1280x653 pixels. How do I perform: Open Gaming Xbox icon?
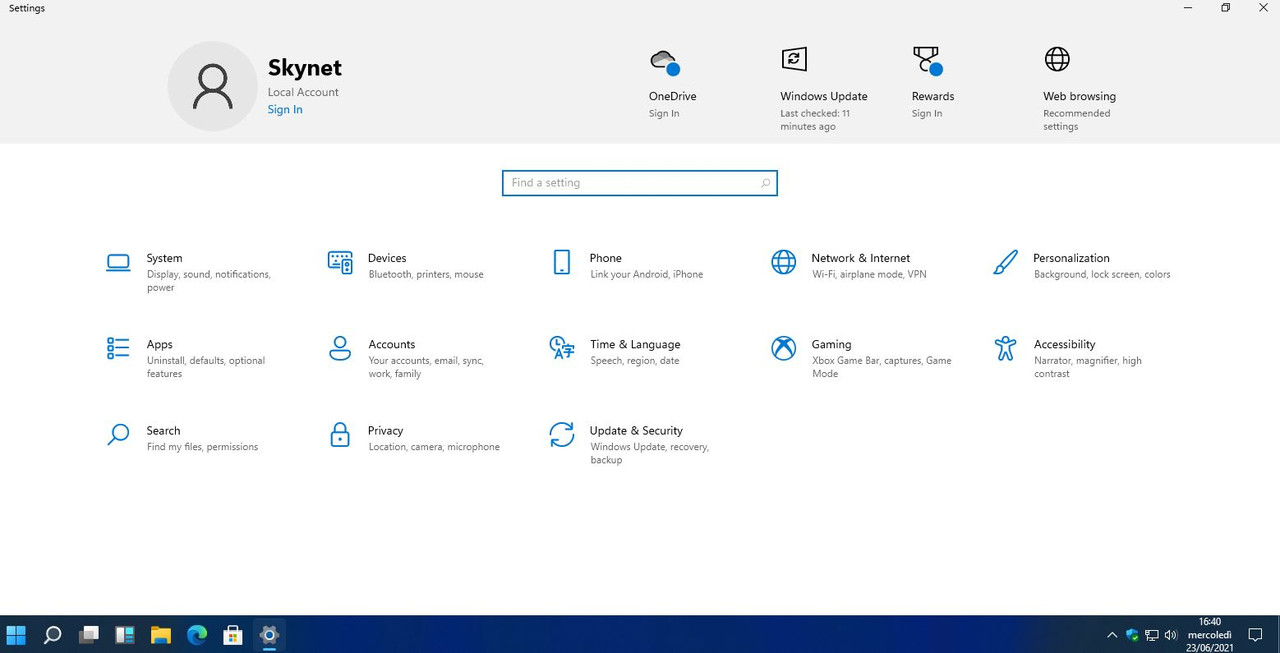784,348
